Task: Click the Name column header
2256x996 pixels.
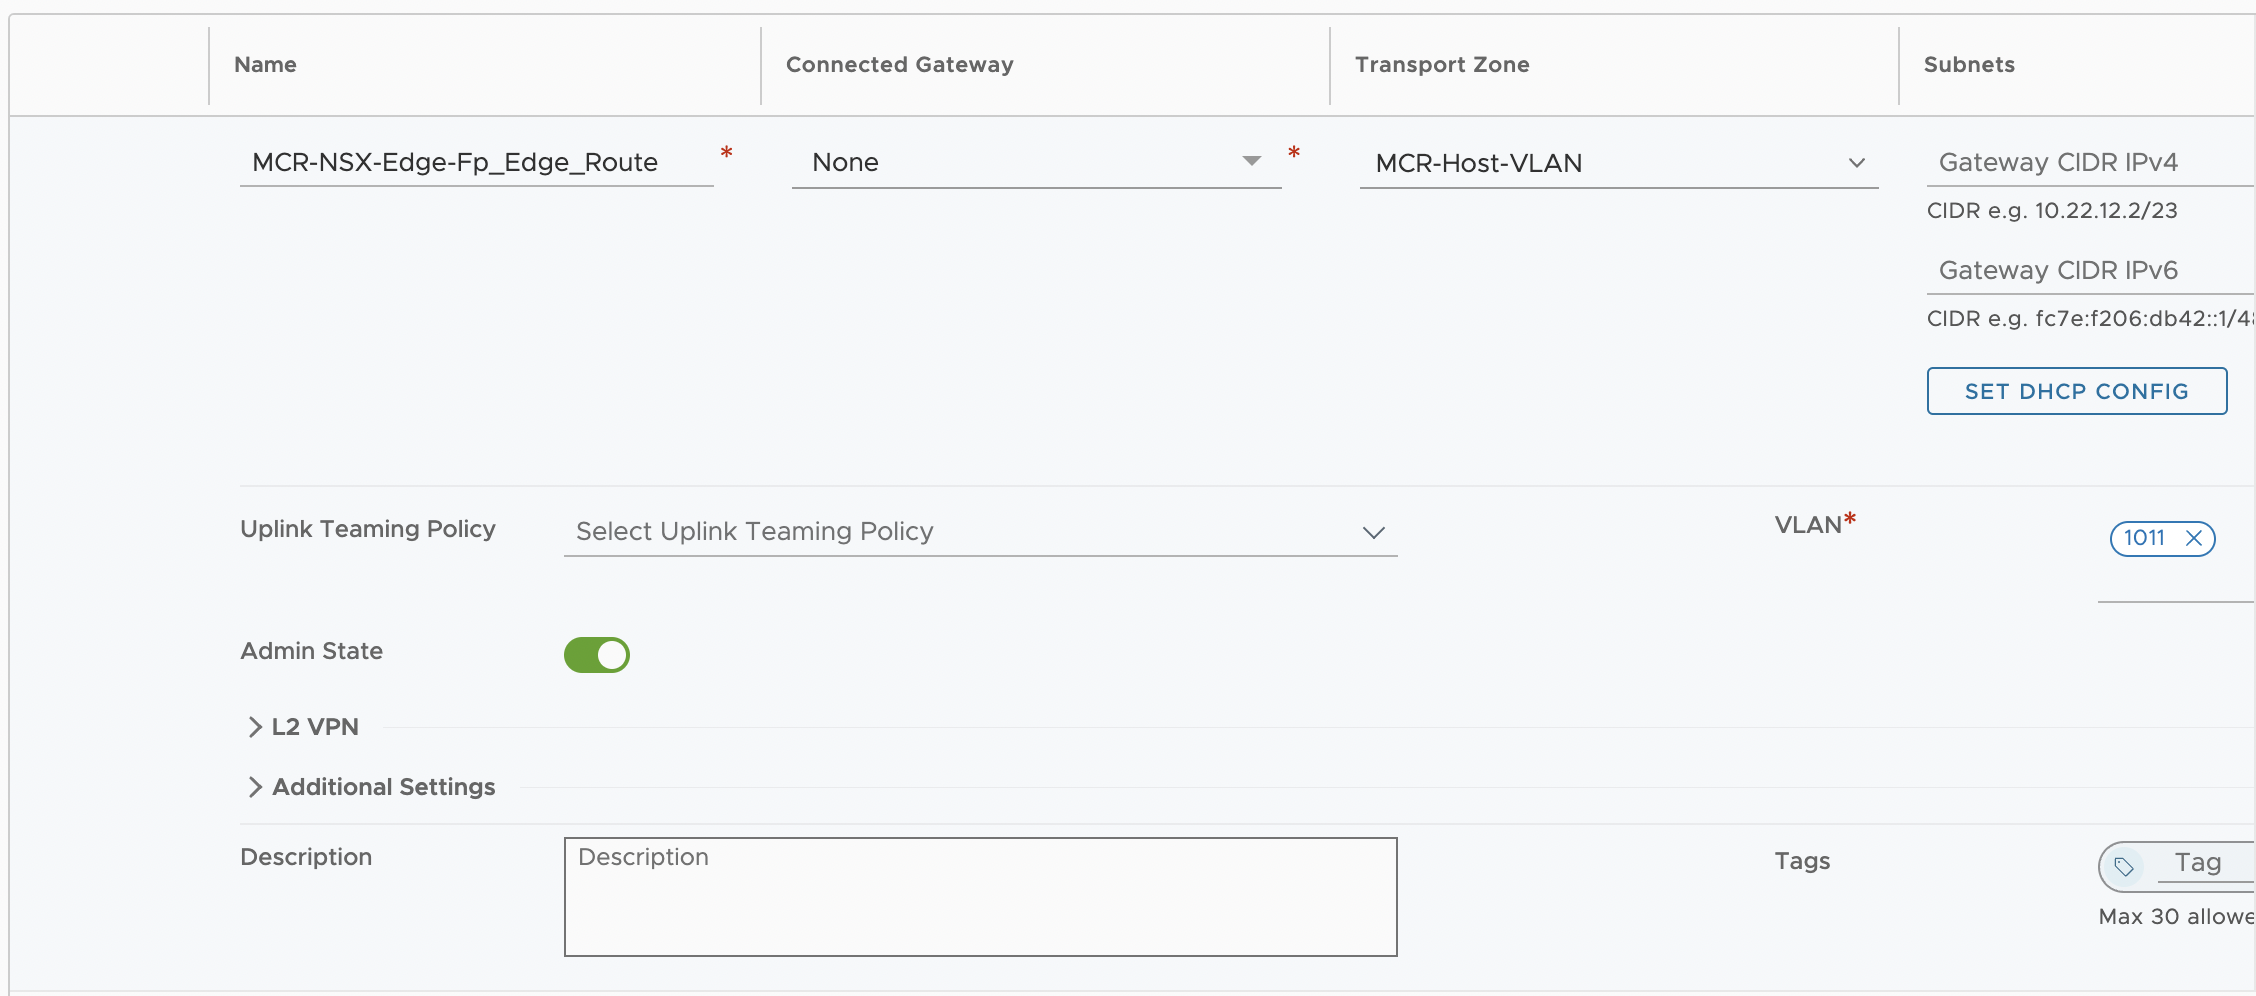Action: [265, 65]
